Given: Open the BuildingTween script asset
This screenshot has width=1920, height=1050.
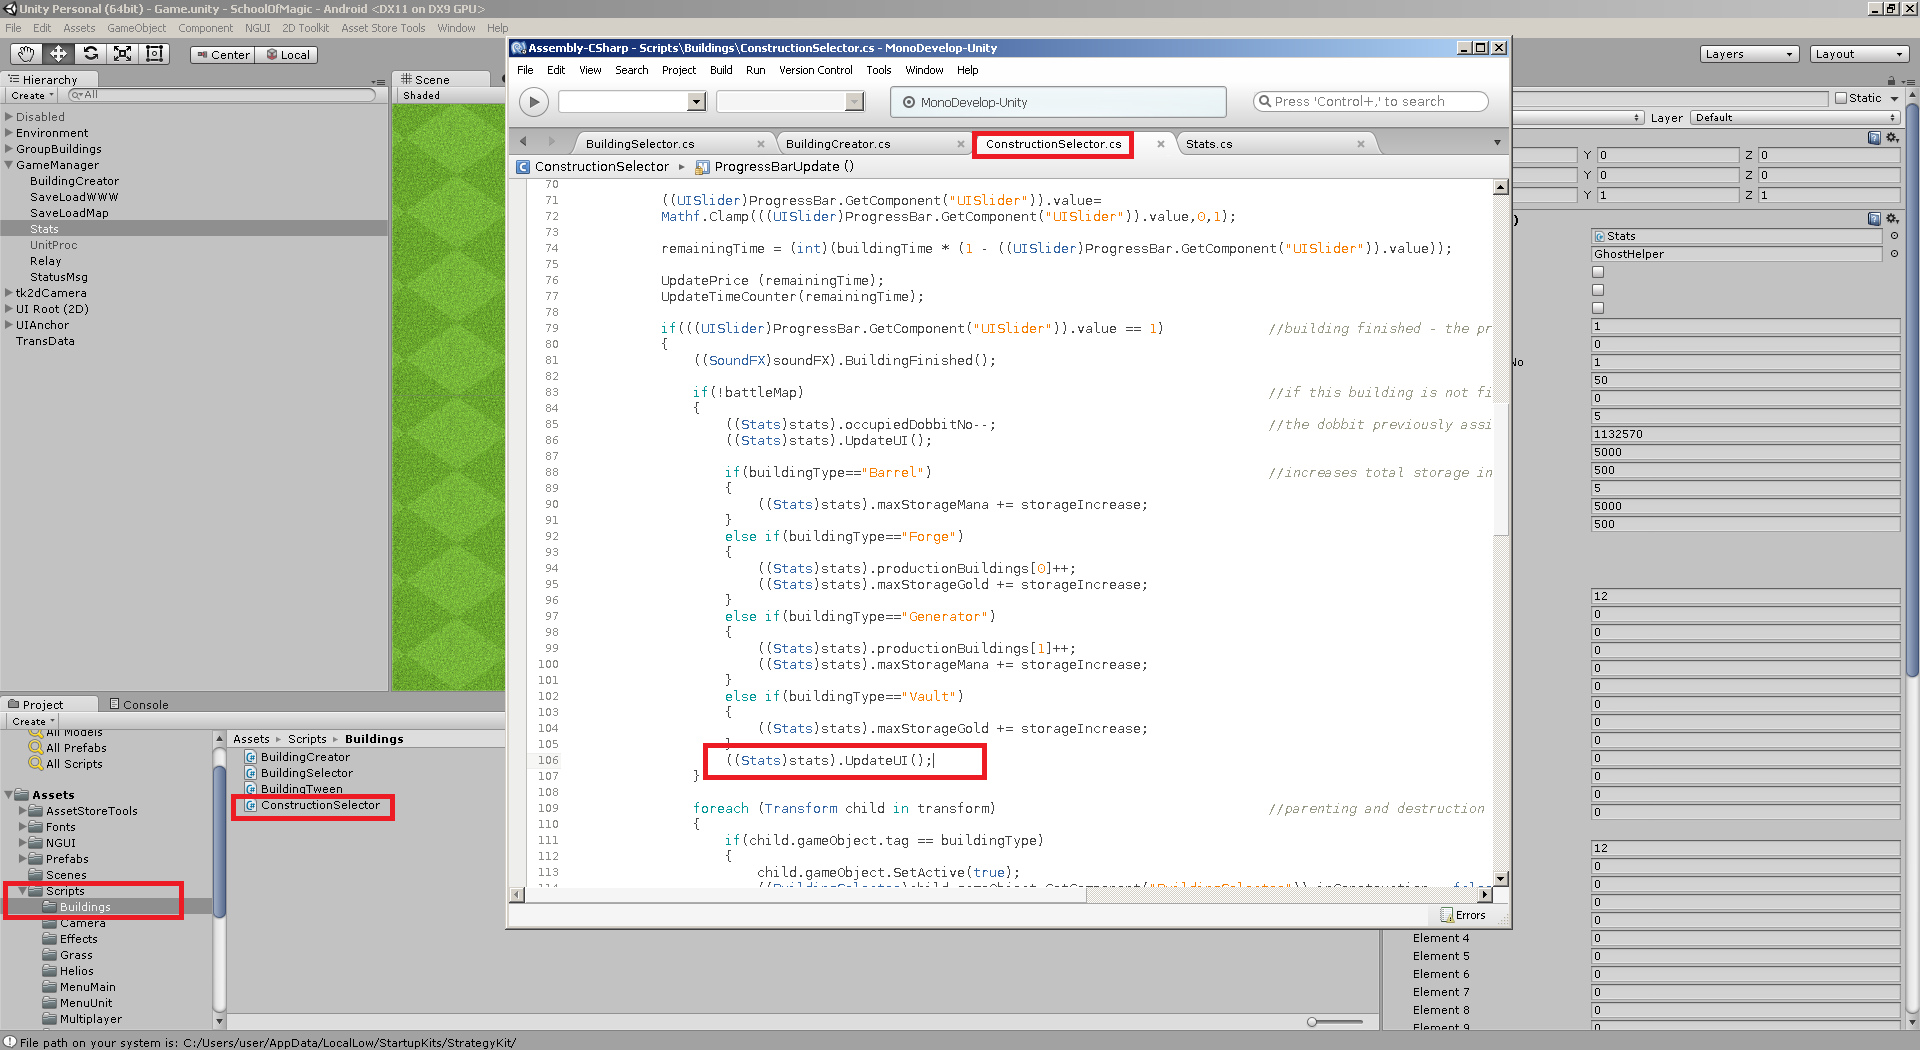Looking at the screenshot, I should pyautogui.click(x=301, y=789).
